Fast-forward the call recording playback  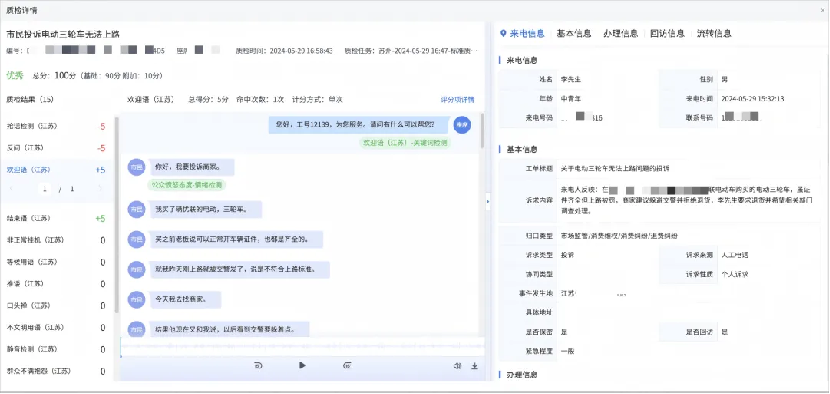pyautogui.click(x=347, y=365)
